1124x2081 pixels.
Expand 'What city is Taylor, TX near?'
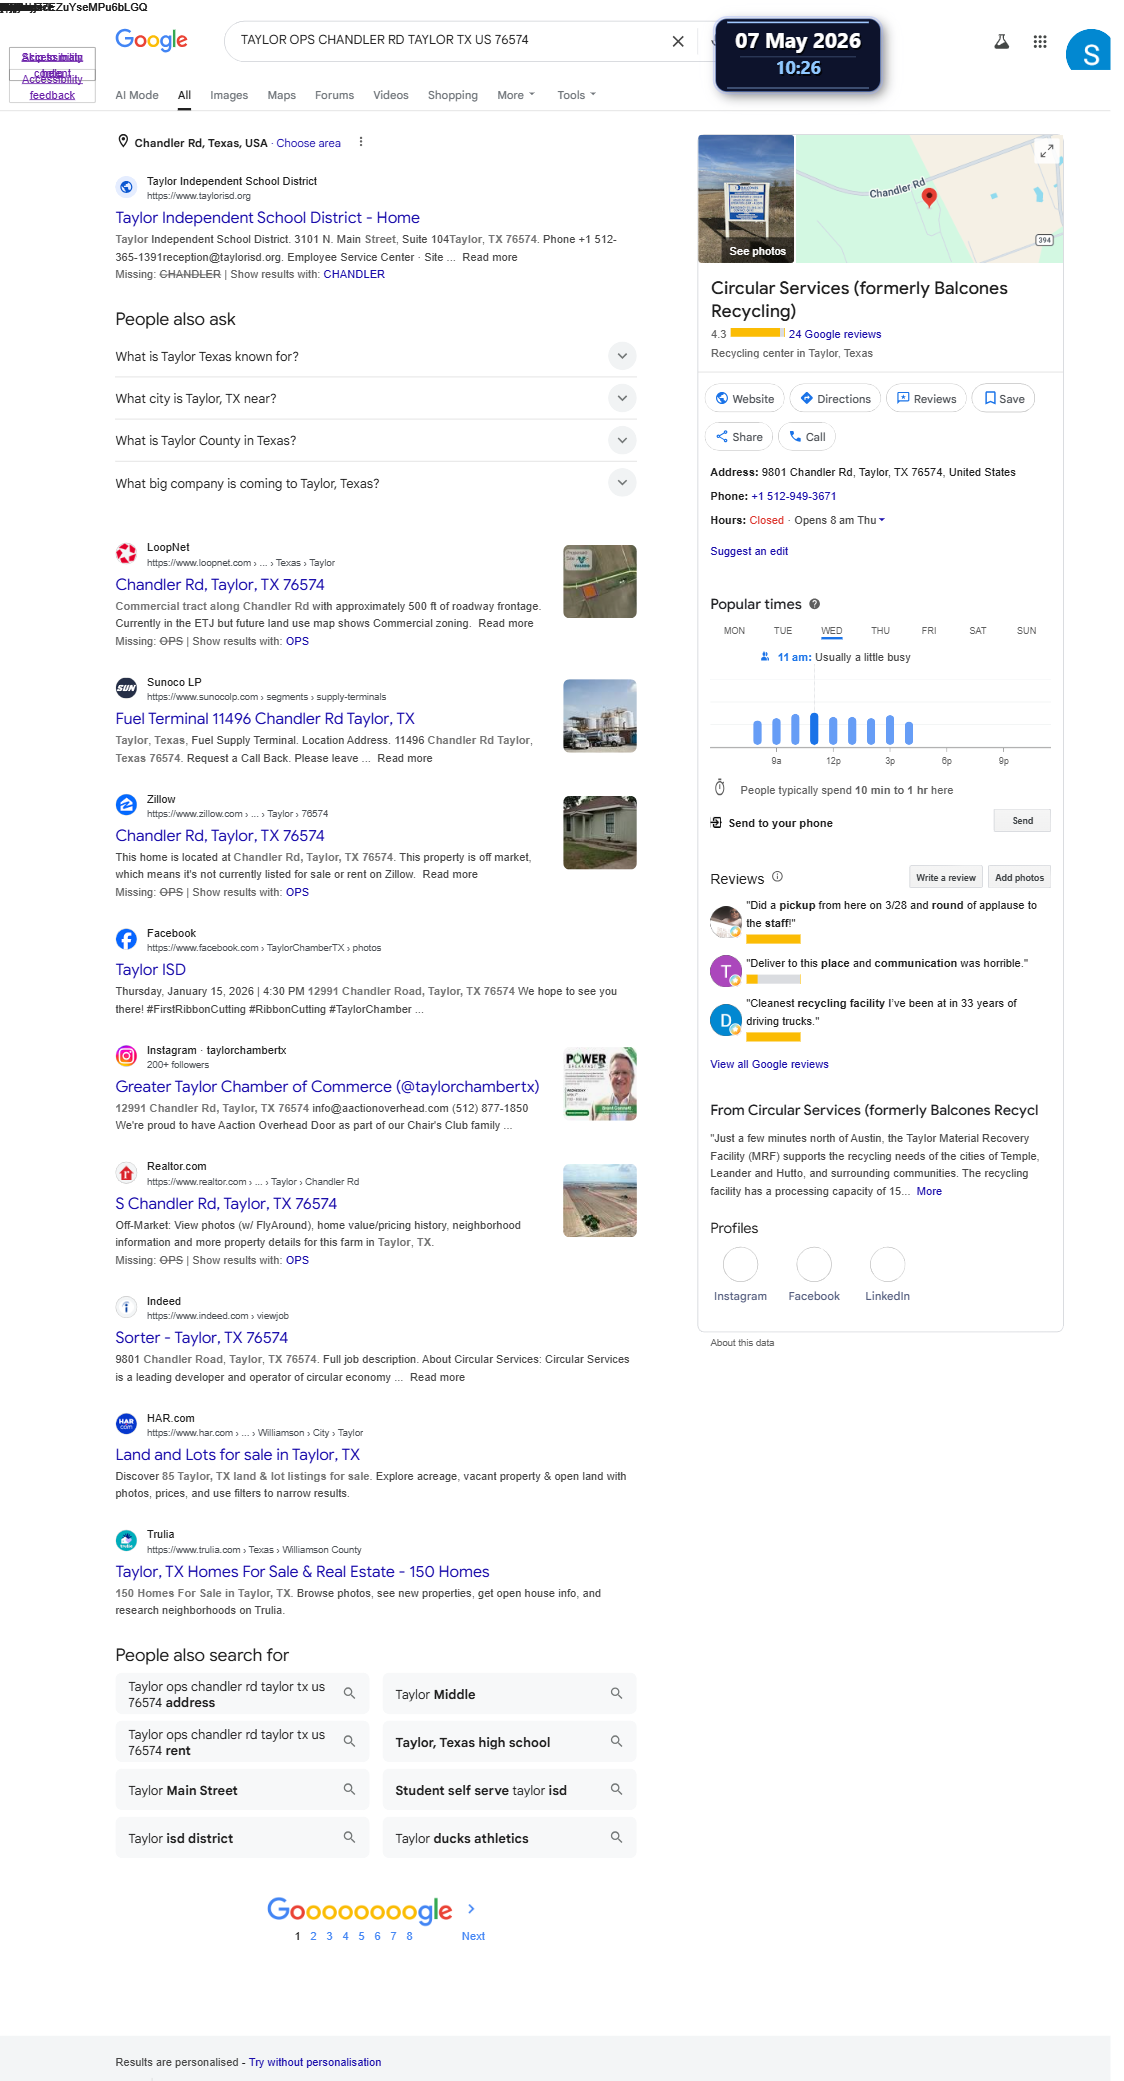375,398
